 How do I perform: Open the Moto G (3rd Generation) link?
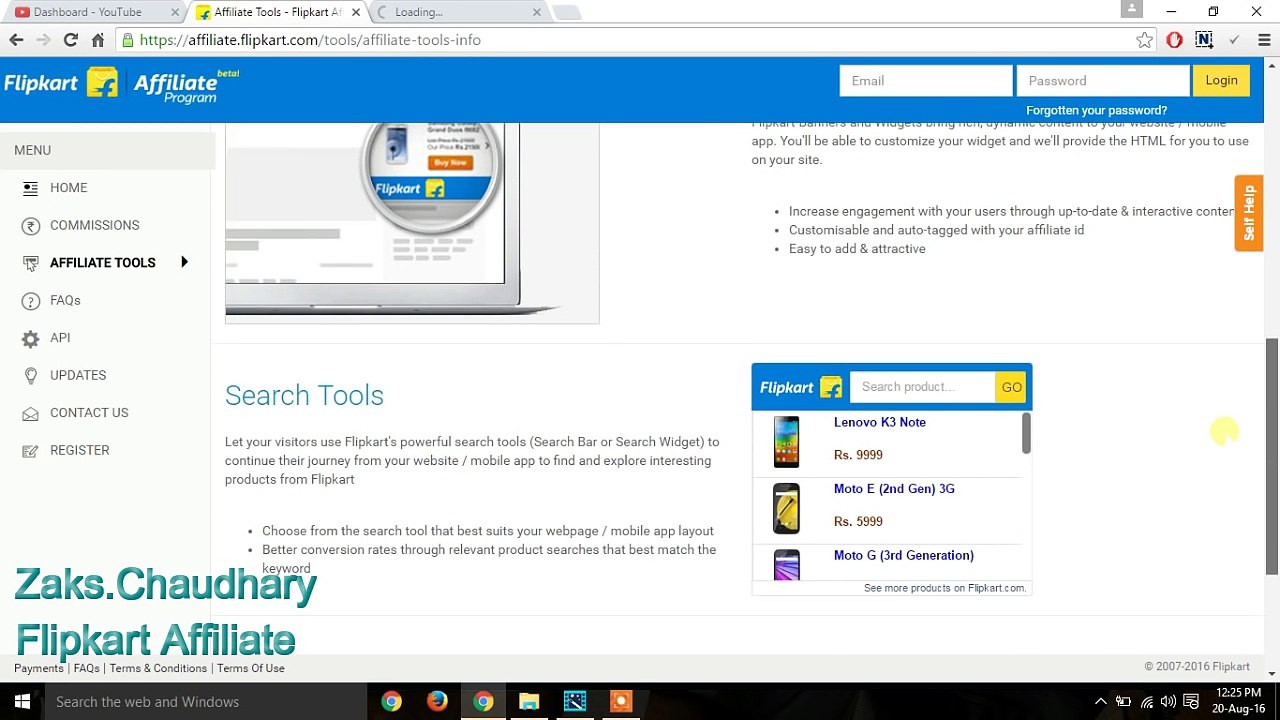click(x=904, y=556)
